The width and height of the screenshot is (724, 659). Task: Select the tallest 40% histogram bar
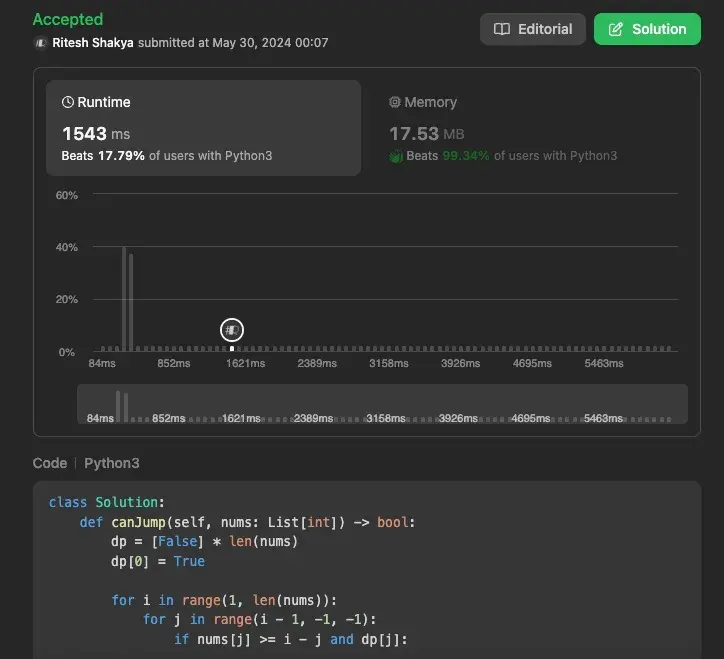[x=124, y=298]
